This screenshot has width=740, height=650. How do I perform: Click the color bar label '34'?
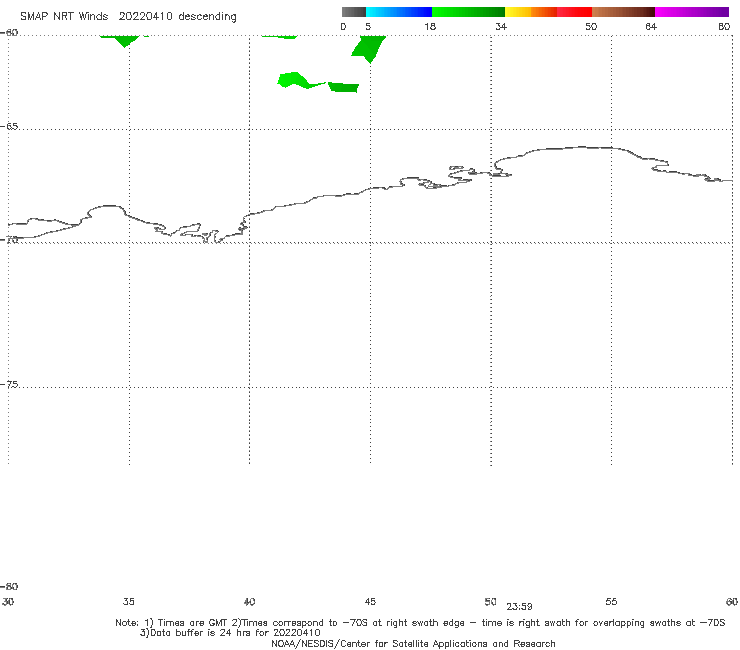click(x=501, y=26)
